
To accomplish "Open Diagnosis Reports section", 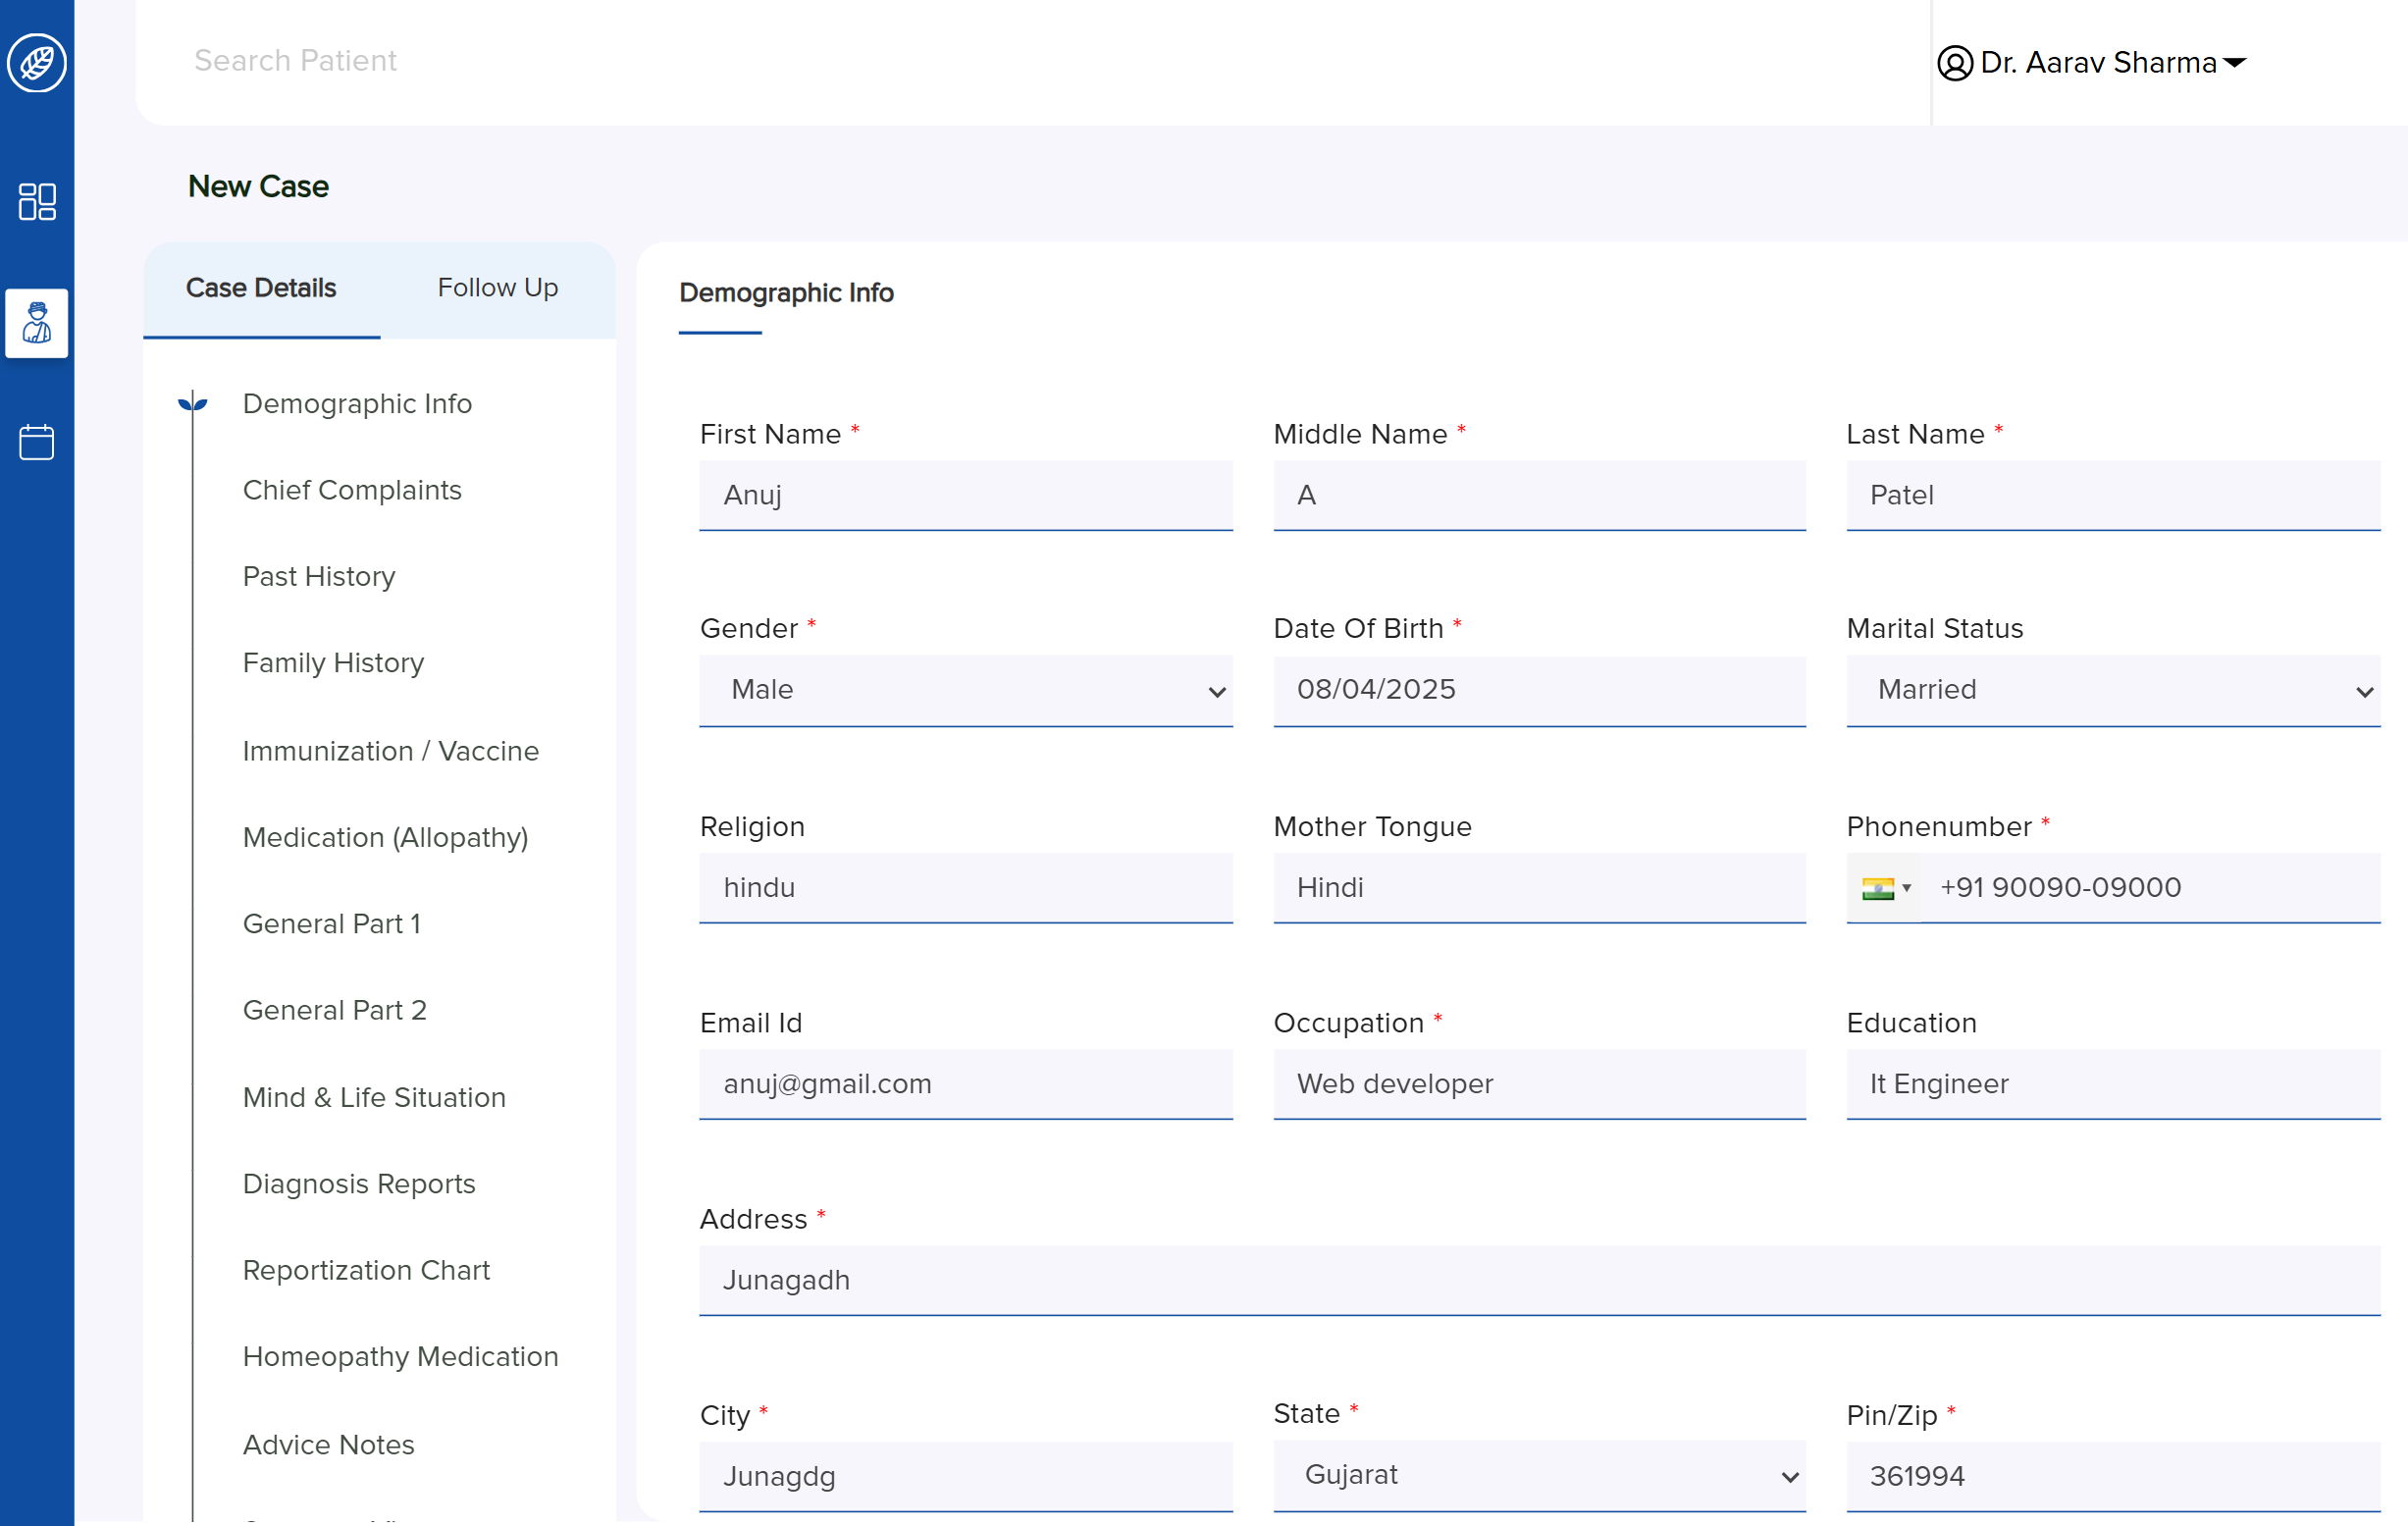I will [359, 1183].
